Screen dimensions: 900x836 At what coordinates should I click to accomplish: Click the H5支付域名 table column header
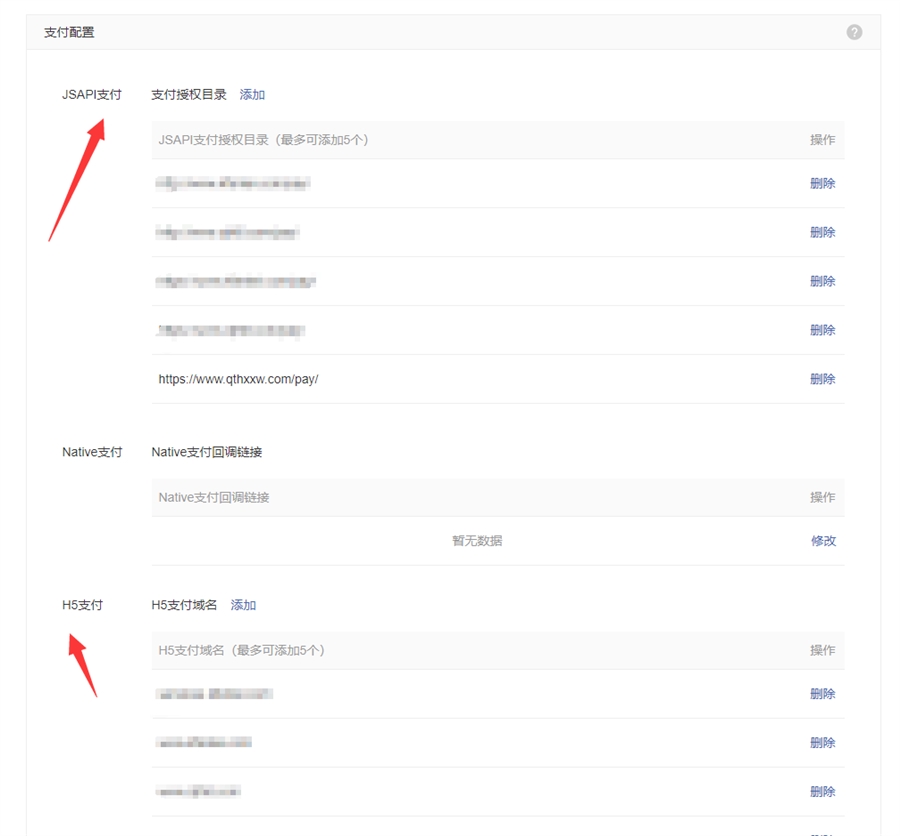tap(241, 650)
